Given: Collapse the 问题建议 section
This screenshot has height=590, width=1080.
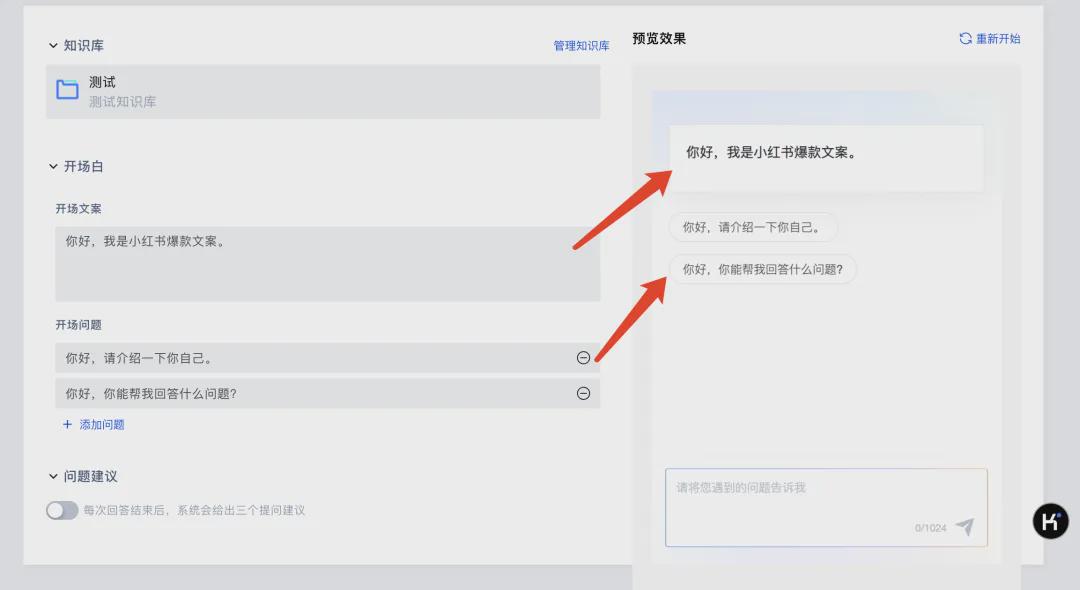Looking at the screenshot, I should click(x=53, y=477).
